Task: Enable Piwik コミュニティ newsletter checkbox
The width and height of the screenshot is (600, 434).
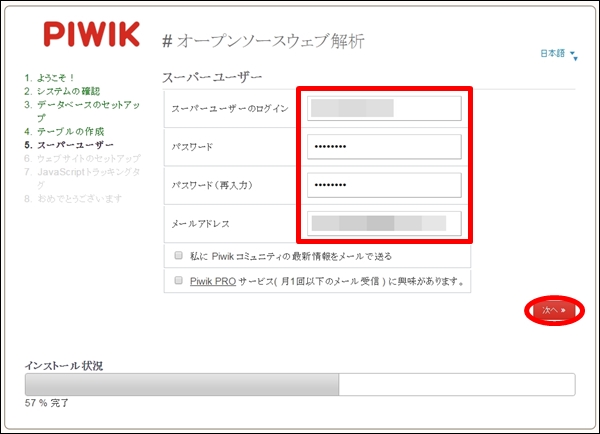Action: click(x=178, y=255)
